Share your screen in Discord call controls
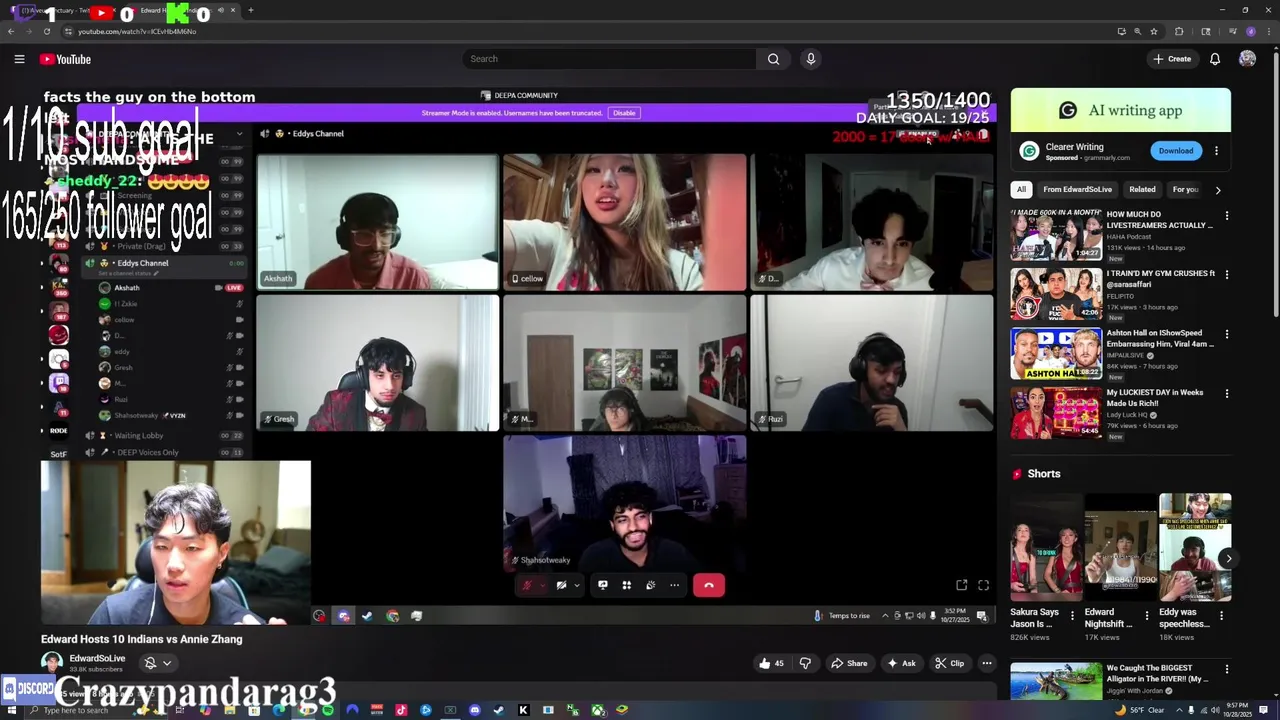Image resolution: width=1280 pixels, height=720 pixels. click(602, 585)
